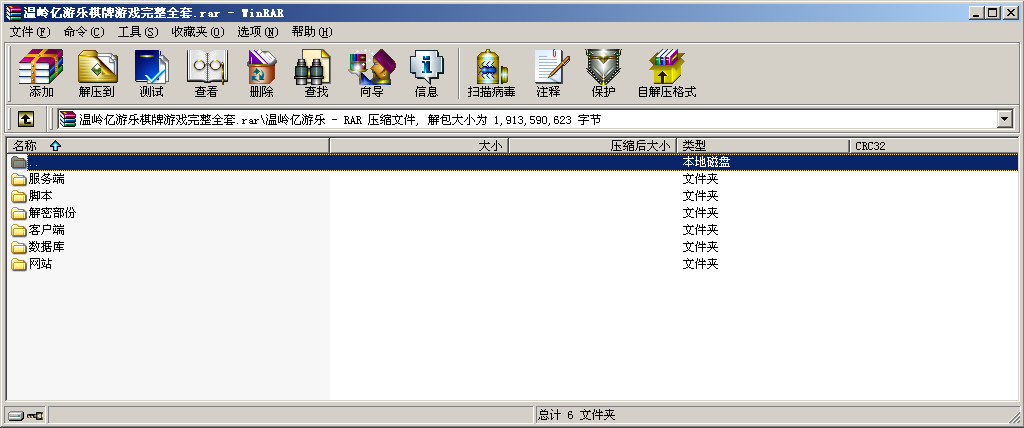Click the 删除 (Delete) toolbar icon
1024x428 pixels.
261,73
